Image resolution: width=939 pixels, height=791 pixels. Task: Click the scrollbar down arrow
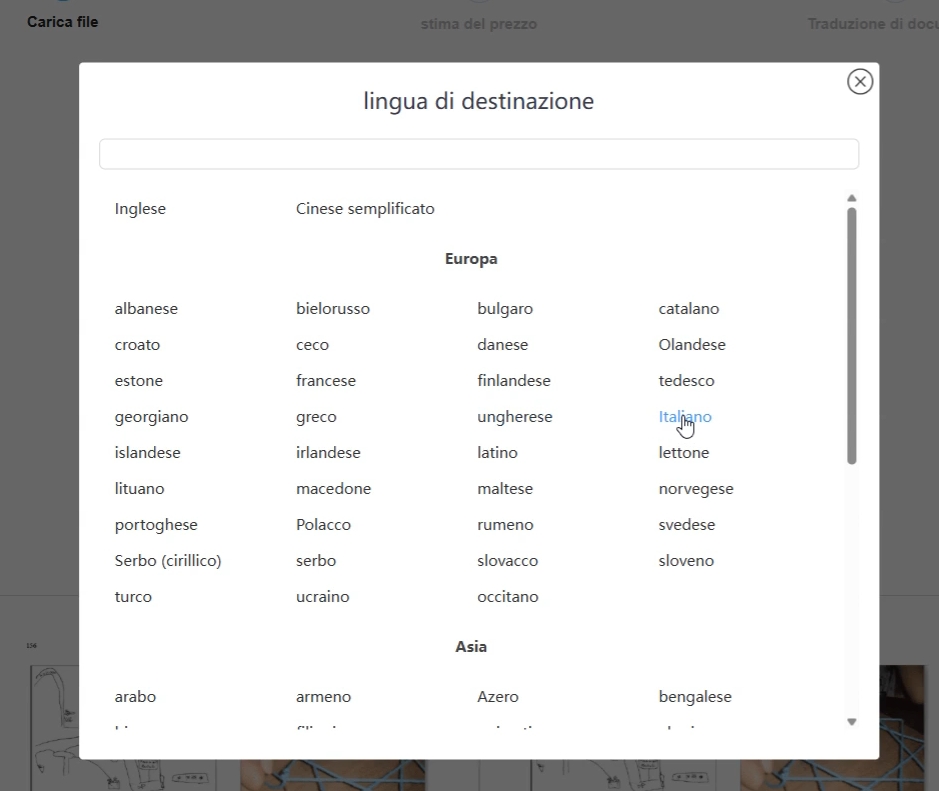click(852, 722)
